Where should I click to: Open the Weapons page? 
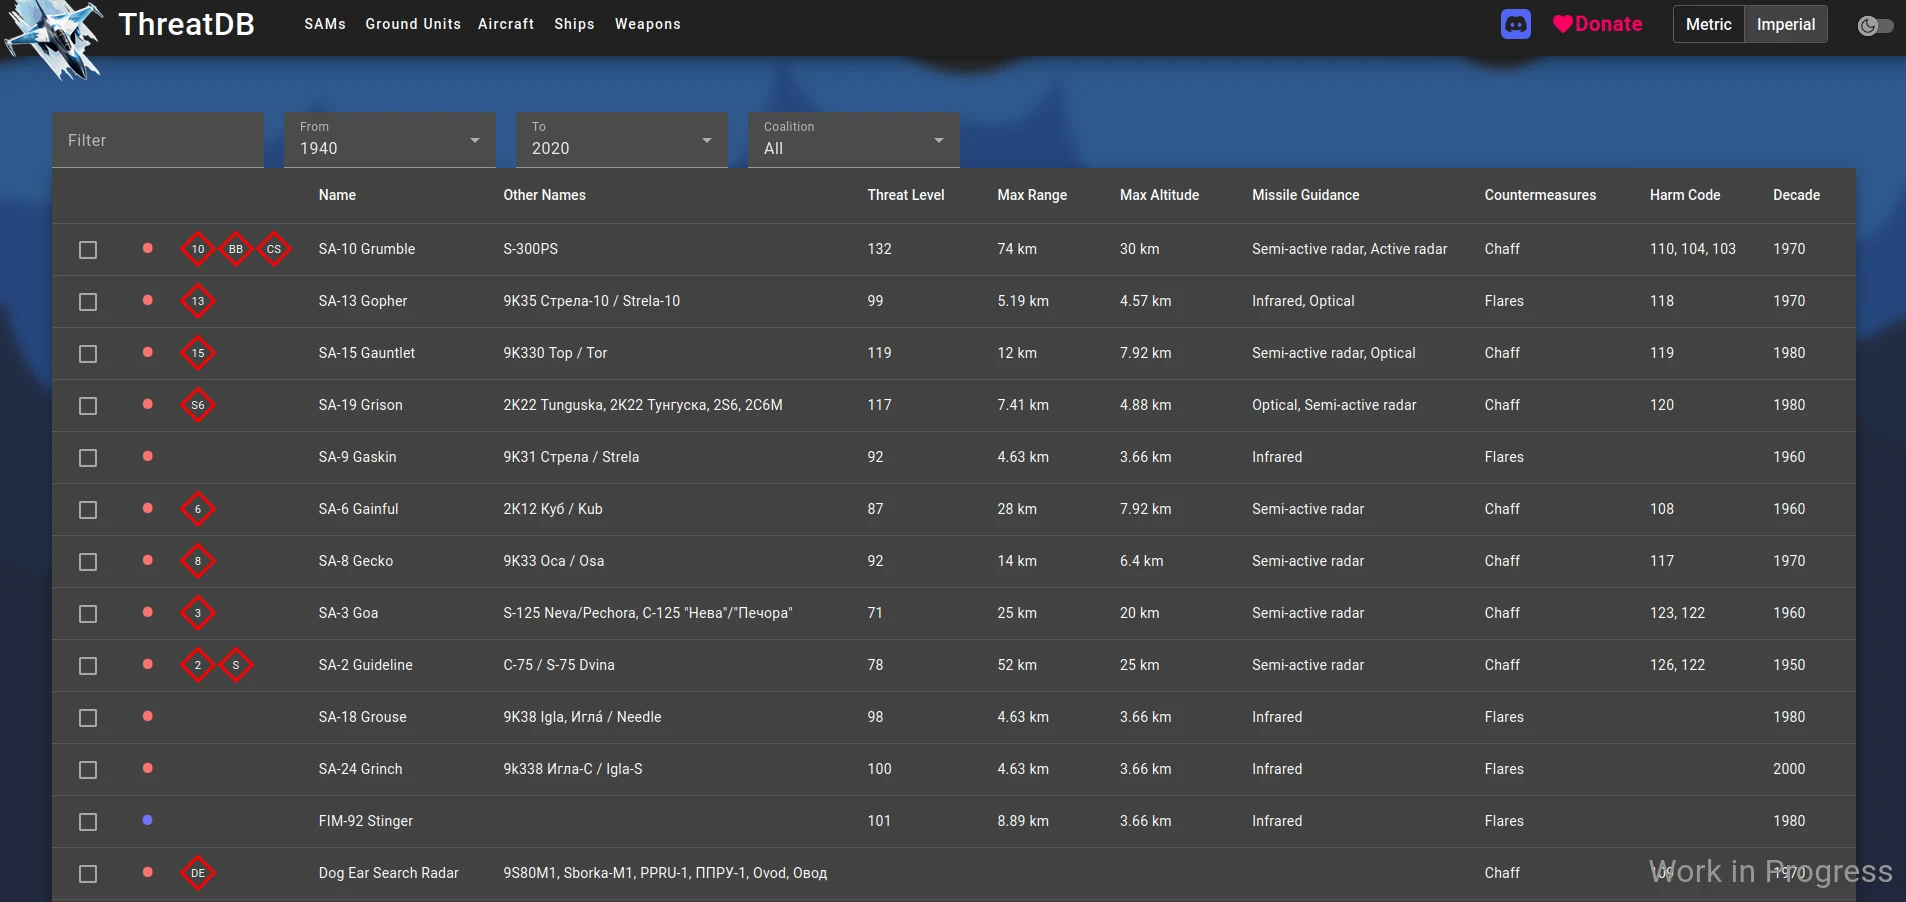tap(647, 24)
